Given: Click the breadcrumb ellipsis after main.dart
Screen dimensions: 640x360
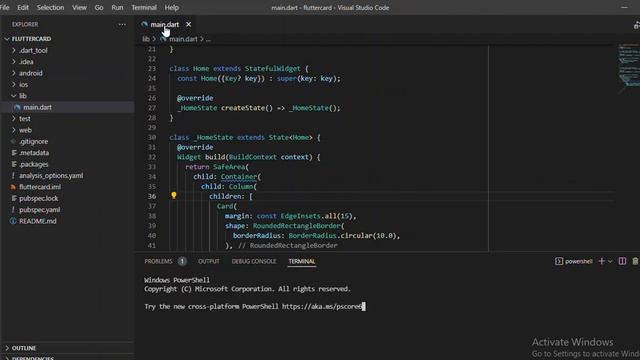Looking at the screenshot, I should tap(209, 39).
